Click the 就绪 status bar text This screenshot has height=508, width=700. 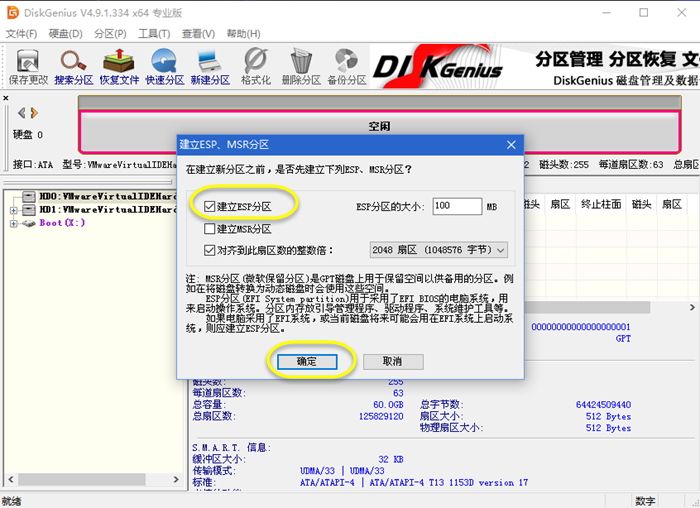(11, 501)
